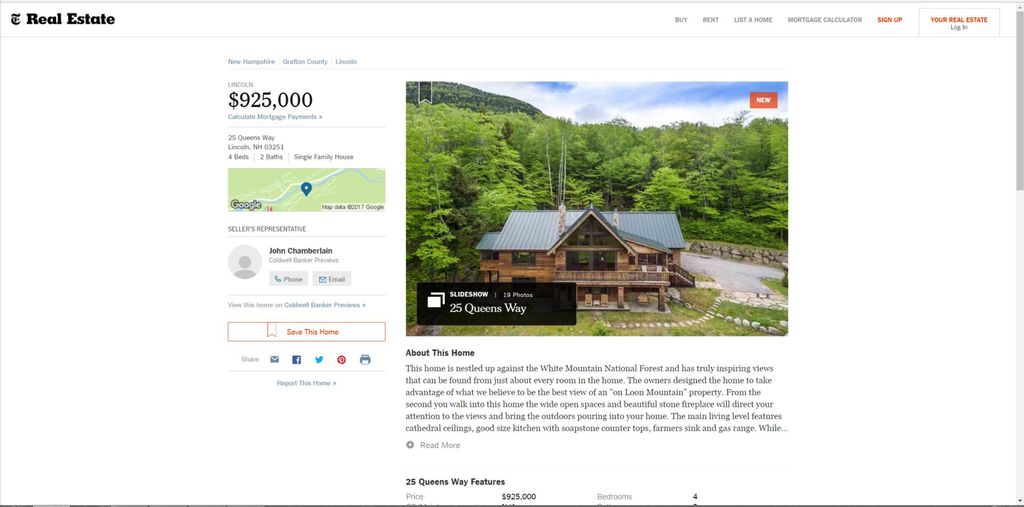Open Grafton County breadcrumb link
1024x507 pixels.
pyautogui.click(x=305, y=62)
